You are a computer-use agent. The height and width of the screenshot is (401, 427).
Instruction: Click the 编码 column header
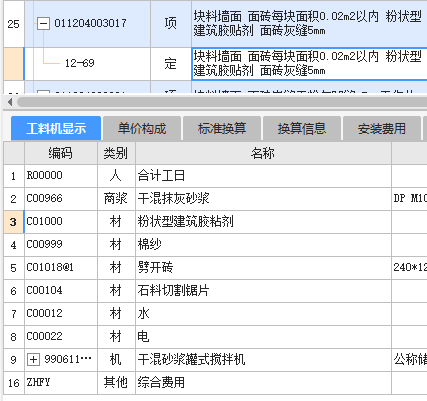pos(61,153)
